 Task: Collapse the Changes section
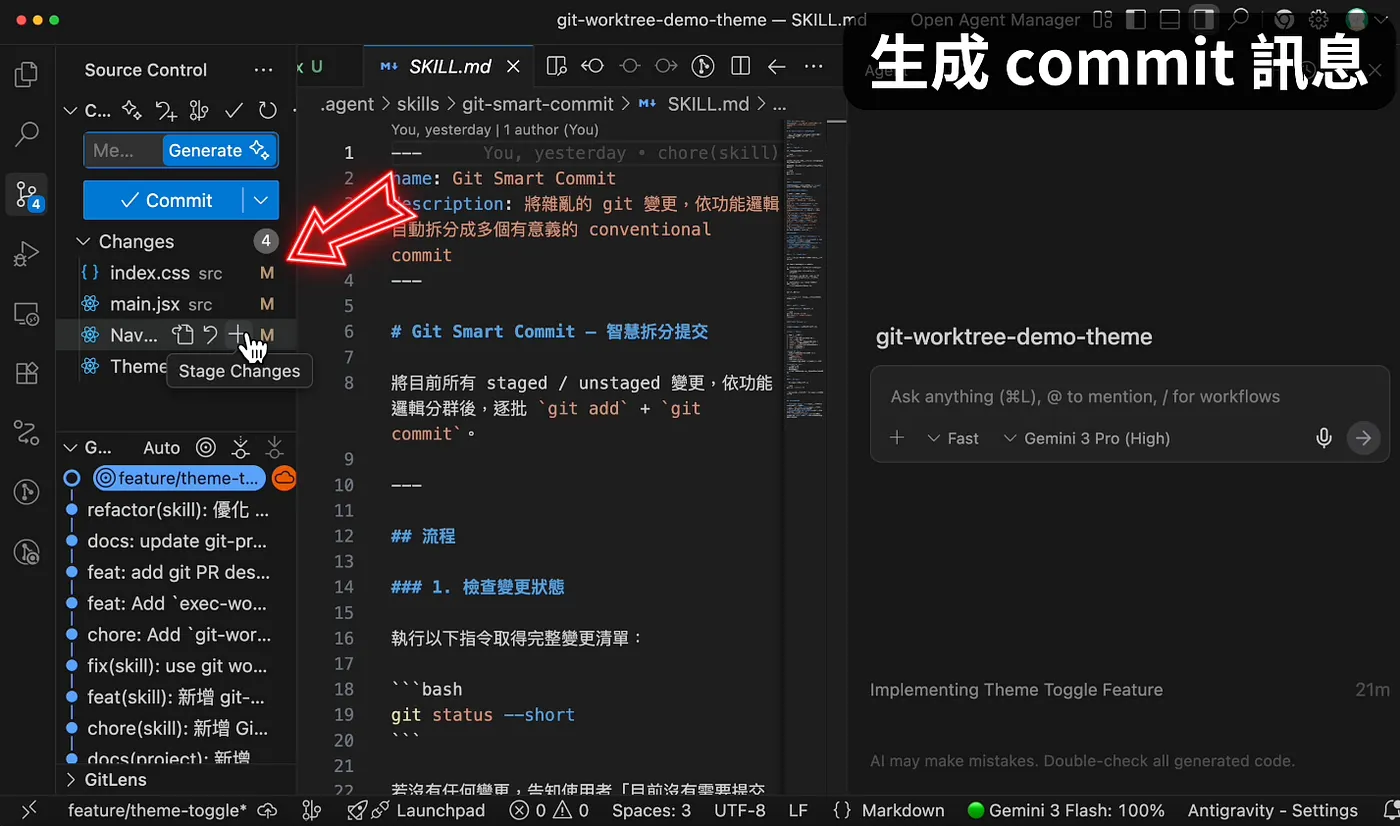(84, 242)
